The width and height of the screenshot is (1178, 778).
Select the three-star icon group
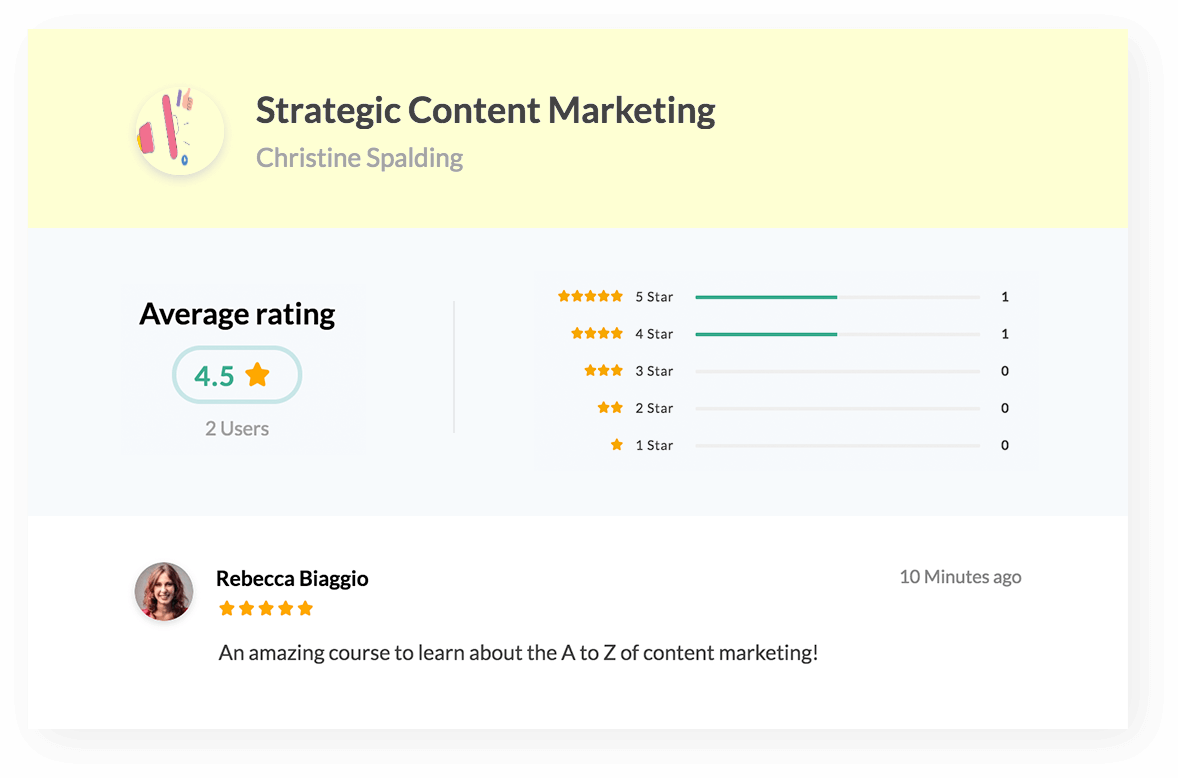[x=604, y=371]
